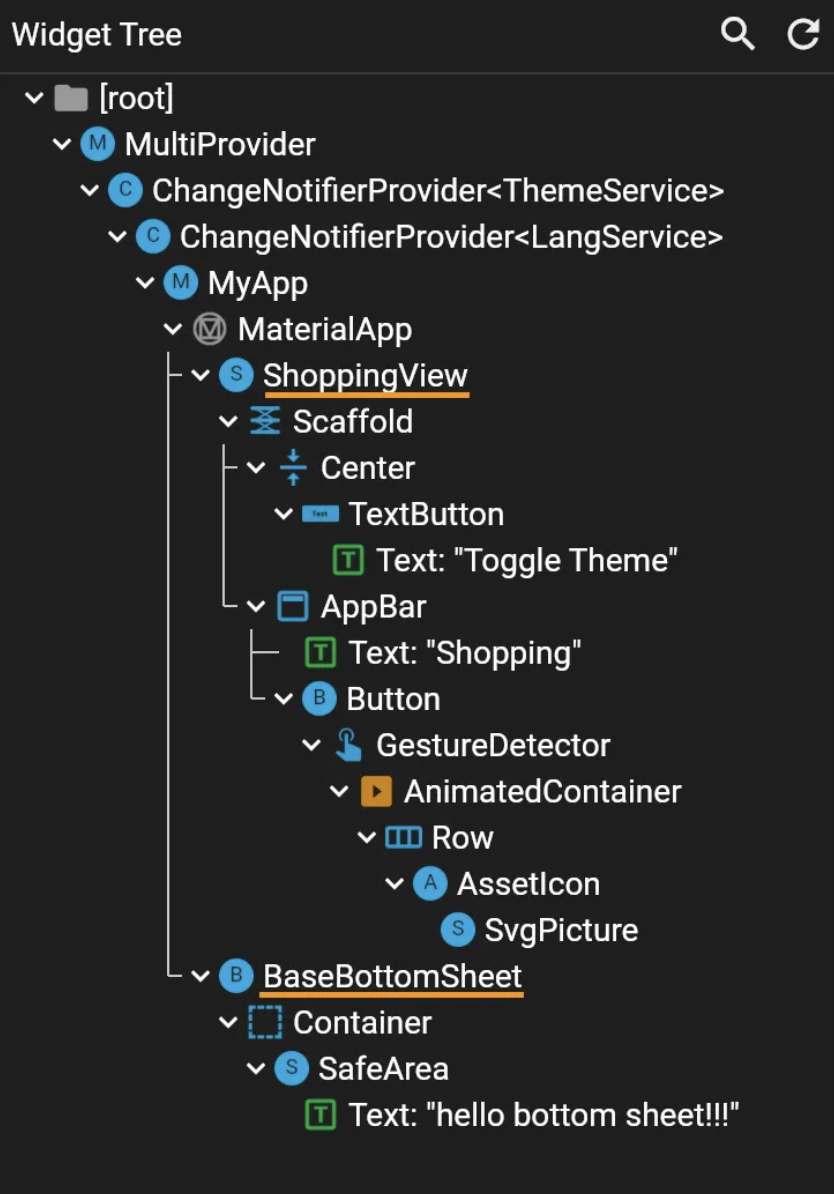Click the Row layout icon

click(x=403, y=838)
